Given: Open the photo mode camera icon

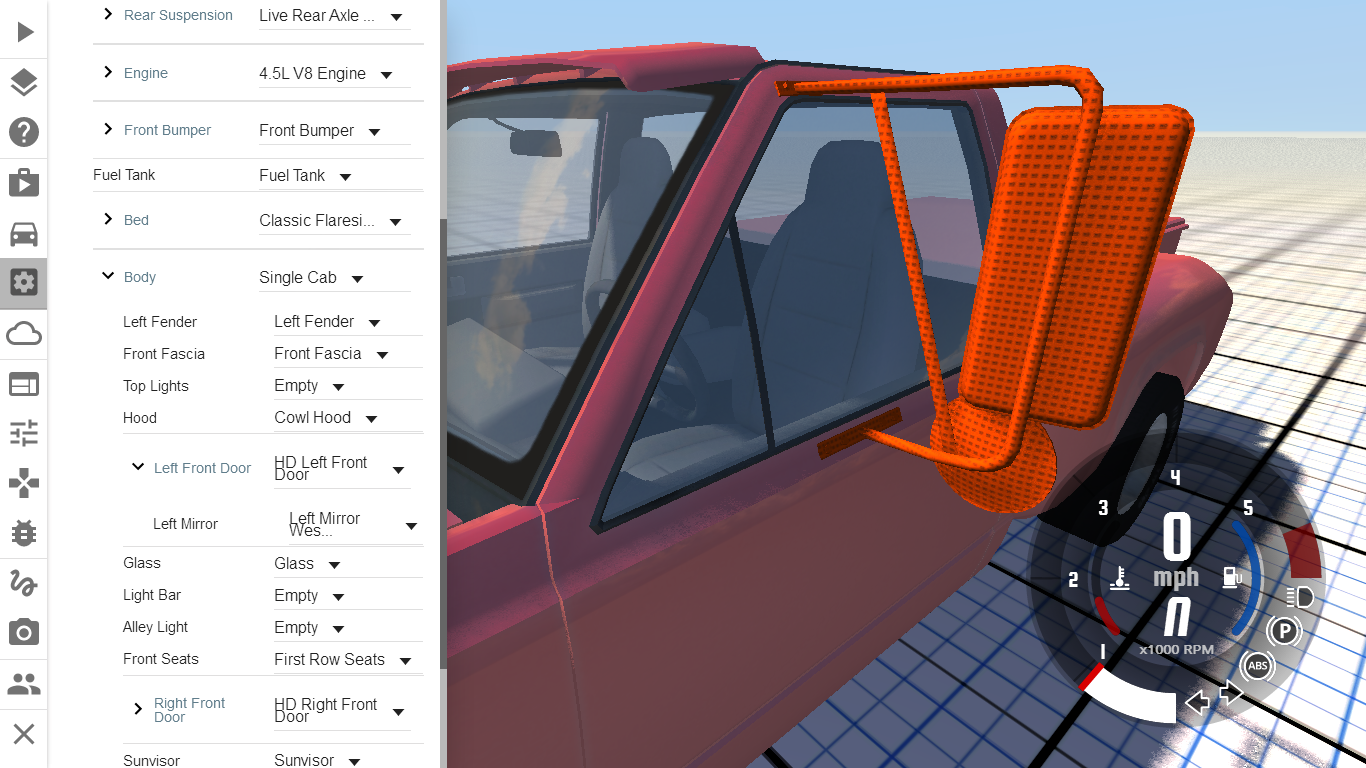Looking at the screenshot, I should point(24,632).
